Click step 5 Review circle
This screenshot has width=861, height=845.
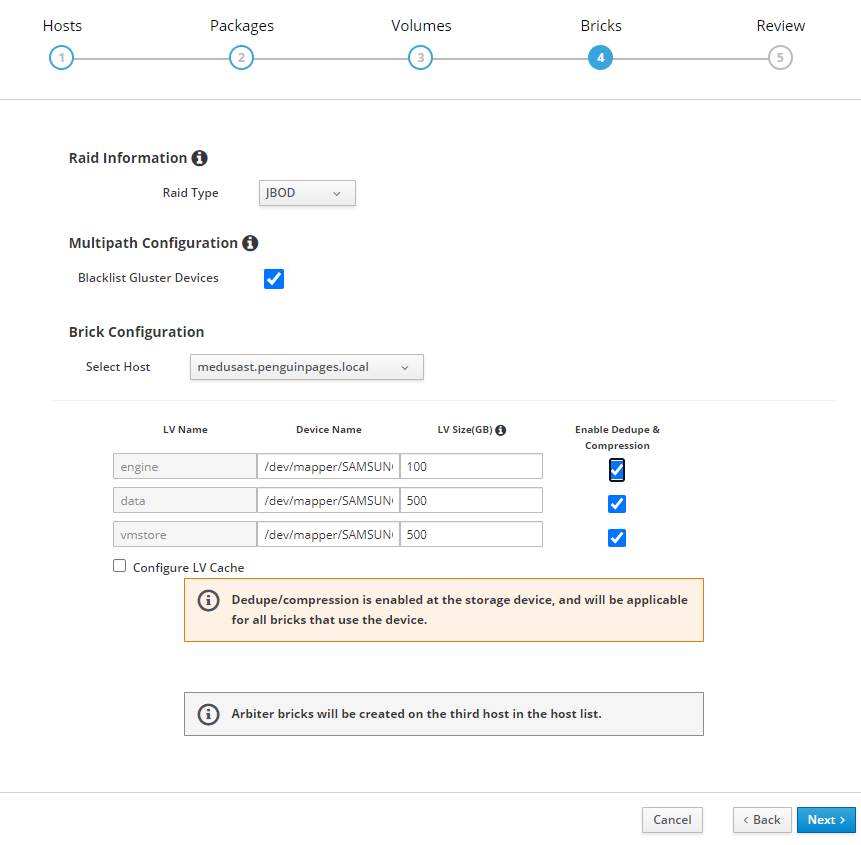point(780,58)
